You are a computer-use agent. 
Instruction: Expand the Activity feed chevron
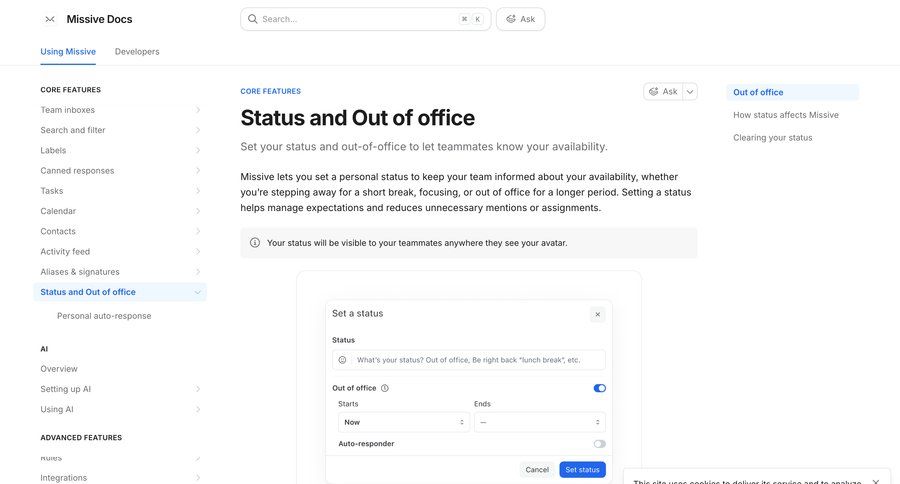197,251
